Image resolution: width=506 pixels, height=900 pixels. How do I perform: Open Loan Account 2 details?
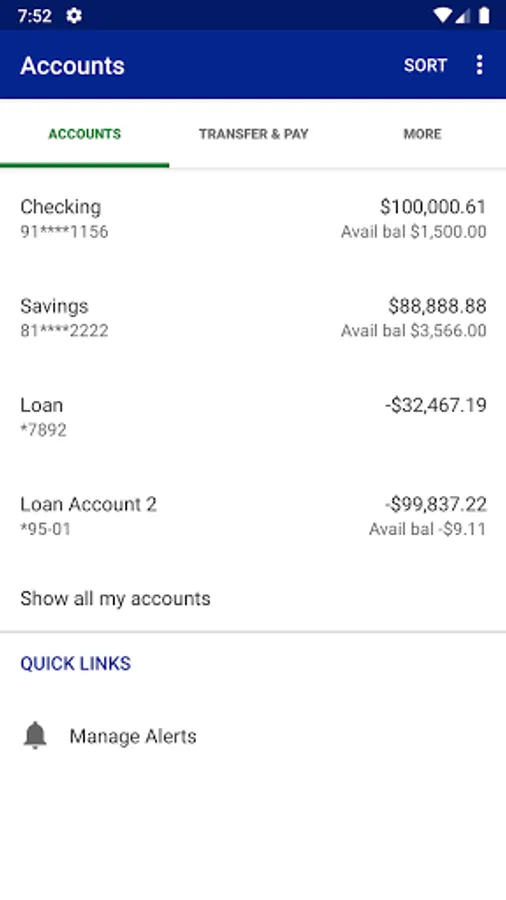click(x=253, y=515)
